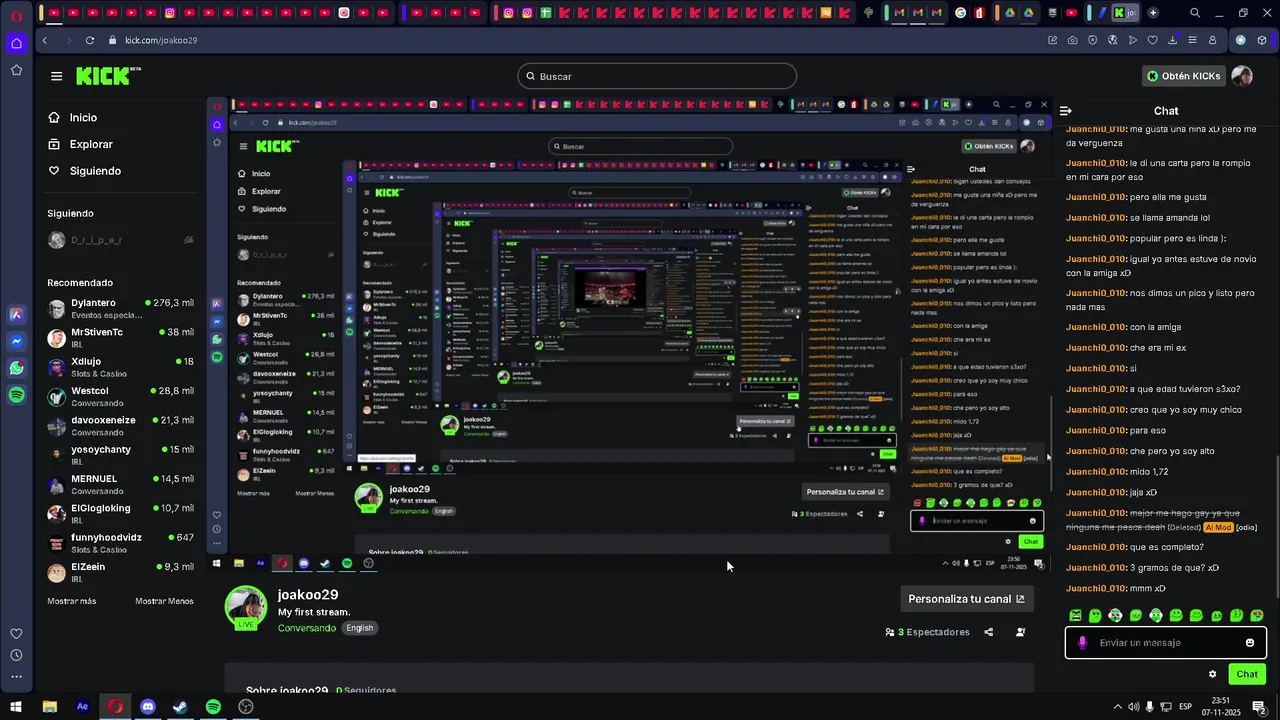
Task: Collapse list with Mostrar Menos
Action: coord(164,601)
